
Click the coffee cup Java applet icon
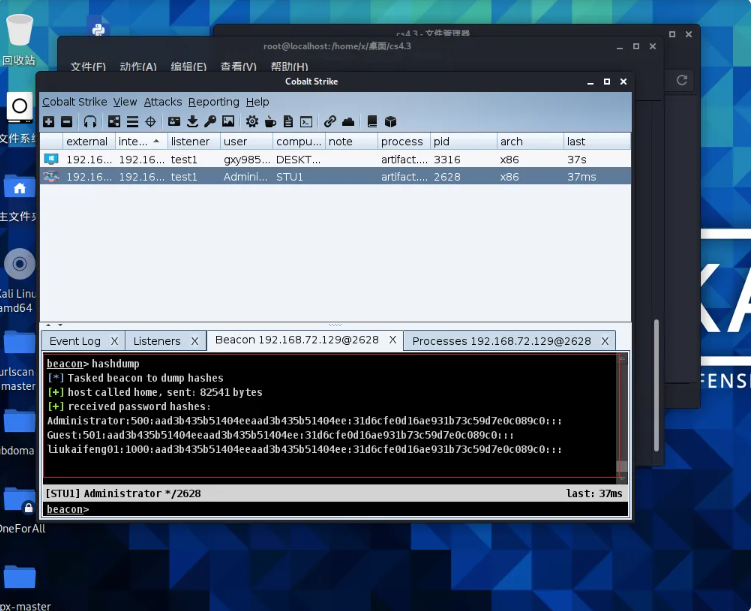(x=270, y=122)
